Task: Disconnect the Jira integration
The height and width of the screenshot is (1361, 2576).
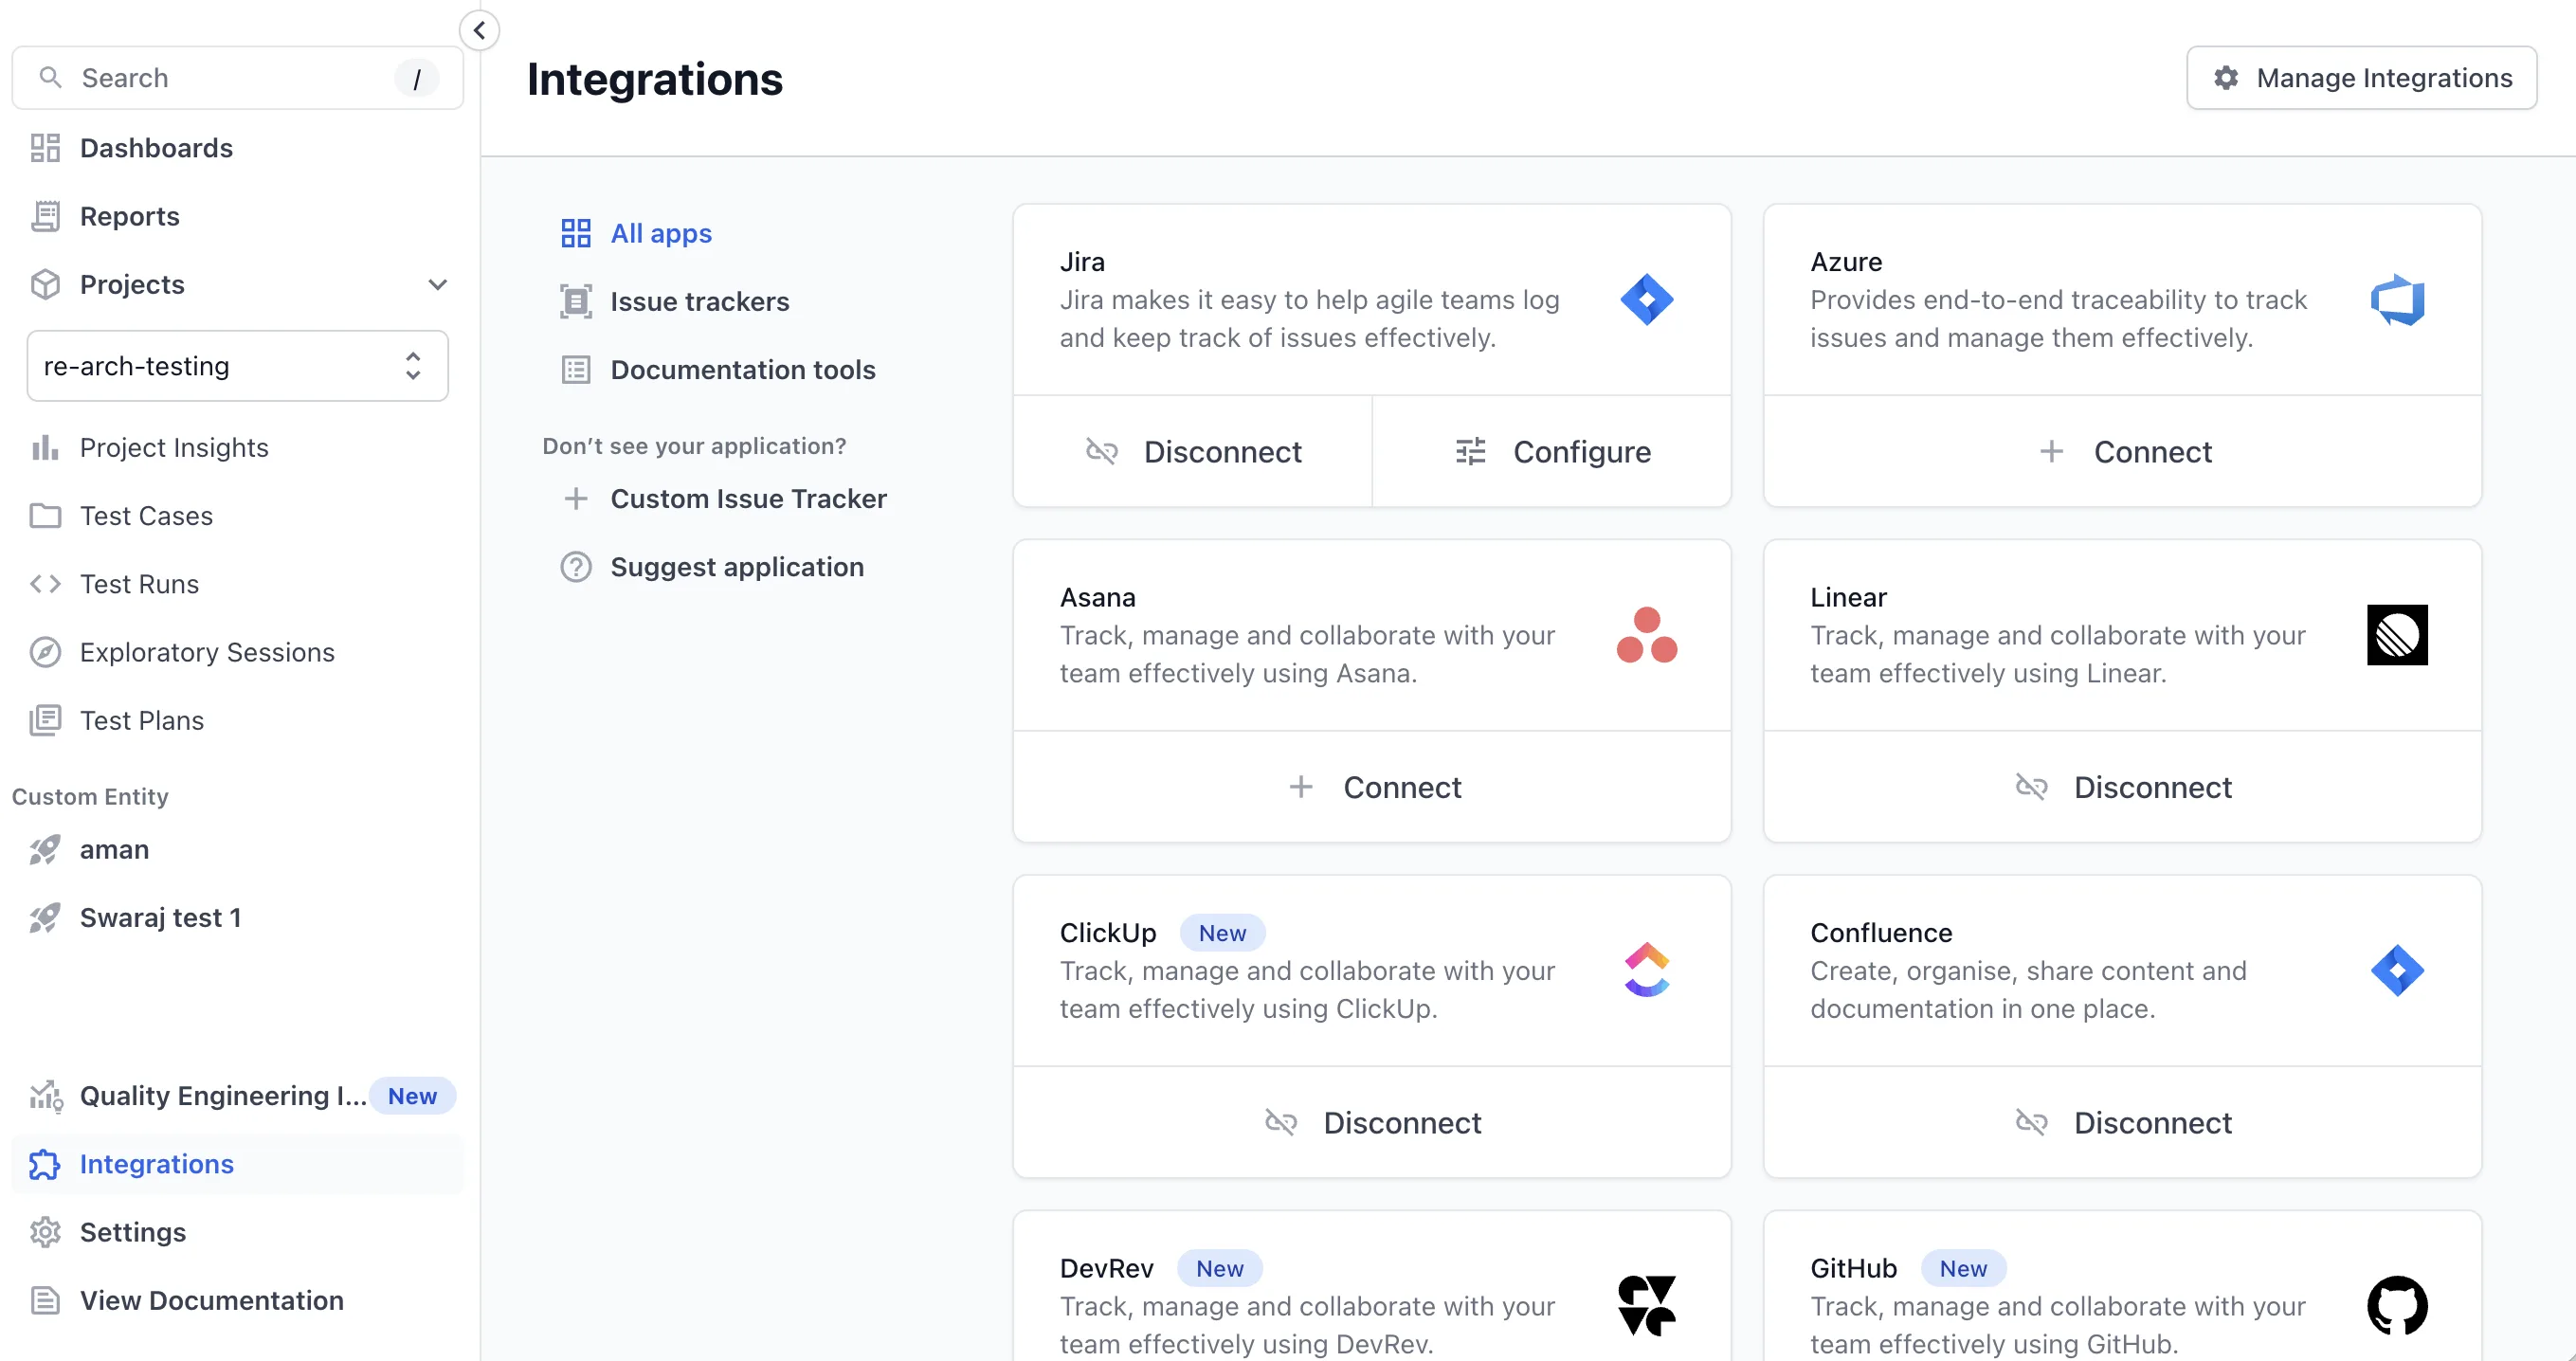Action: (1192, 452)
